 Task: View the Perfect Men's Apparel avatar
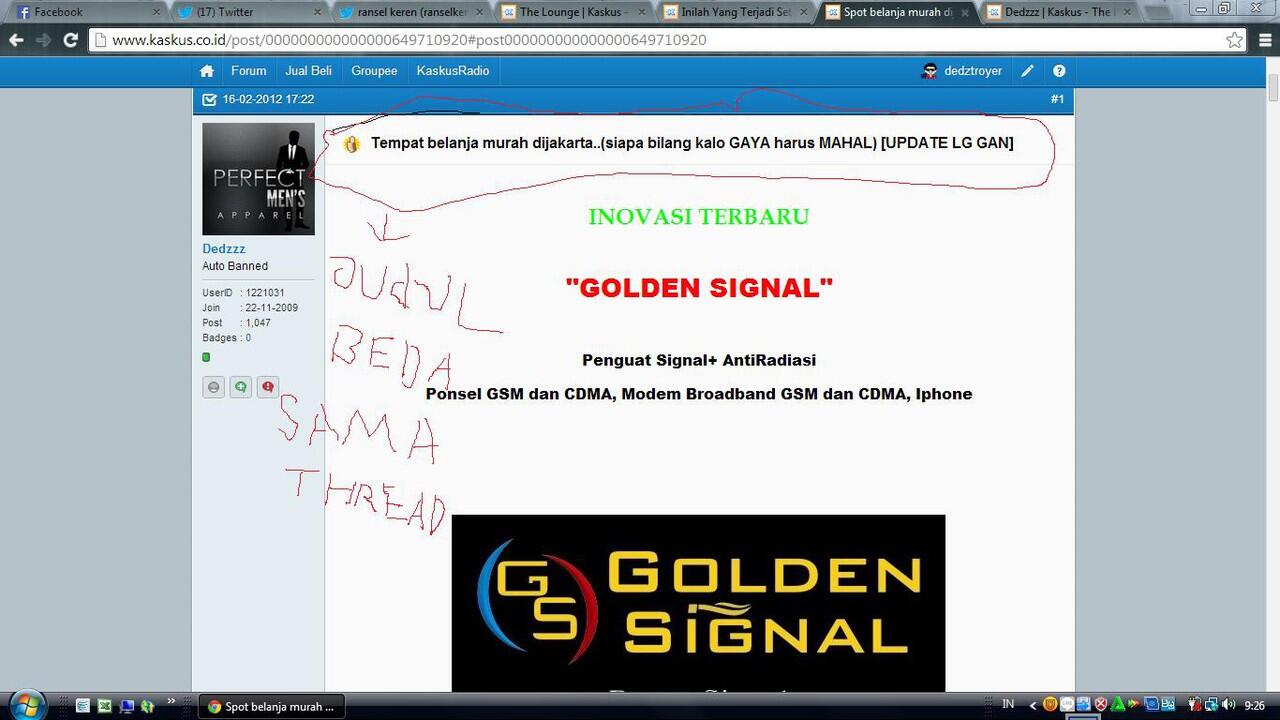pos(258,179)
